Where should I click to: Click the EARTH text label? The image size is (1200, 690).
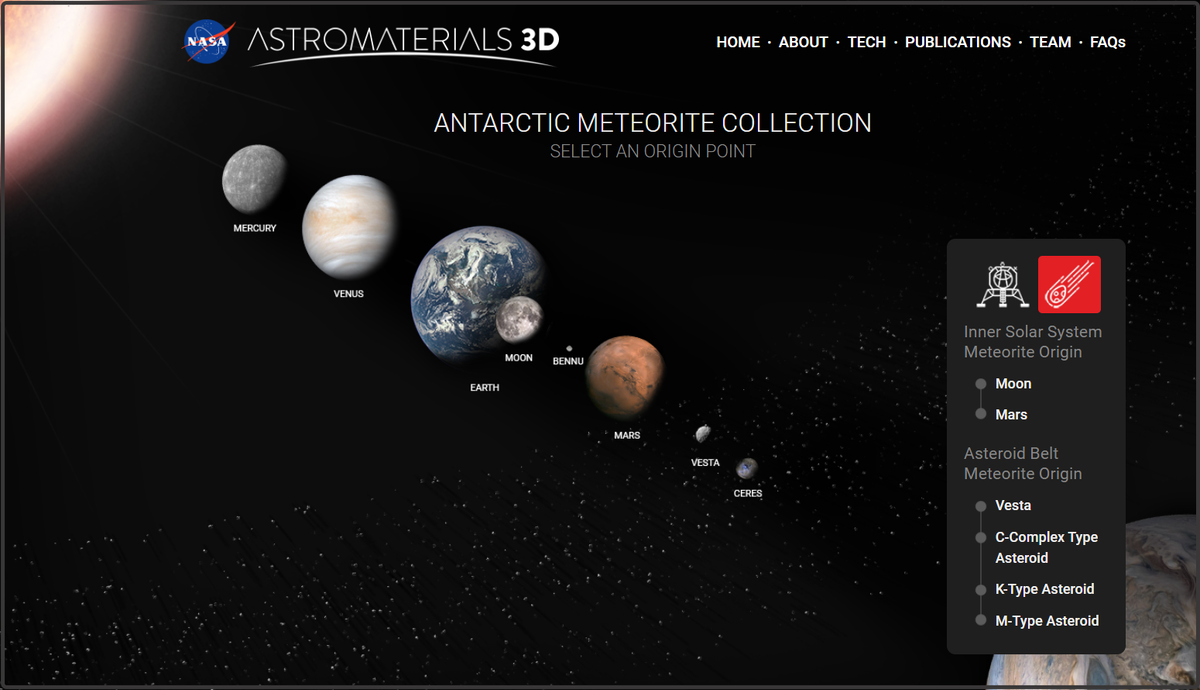coord(485,387)
